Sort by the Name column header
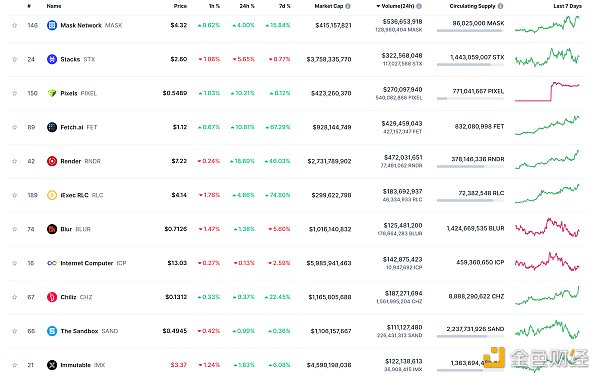 point(54,6)
